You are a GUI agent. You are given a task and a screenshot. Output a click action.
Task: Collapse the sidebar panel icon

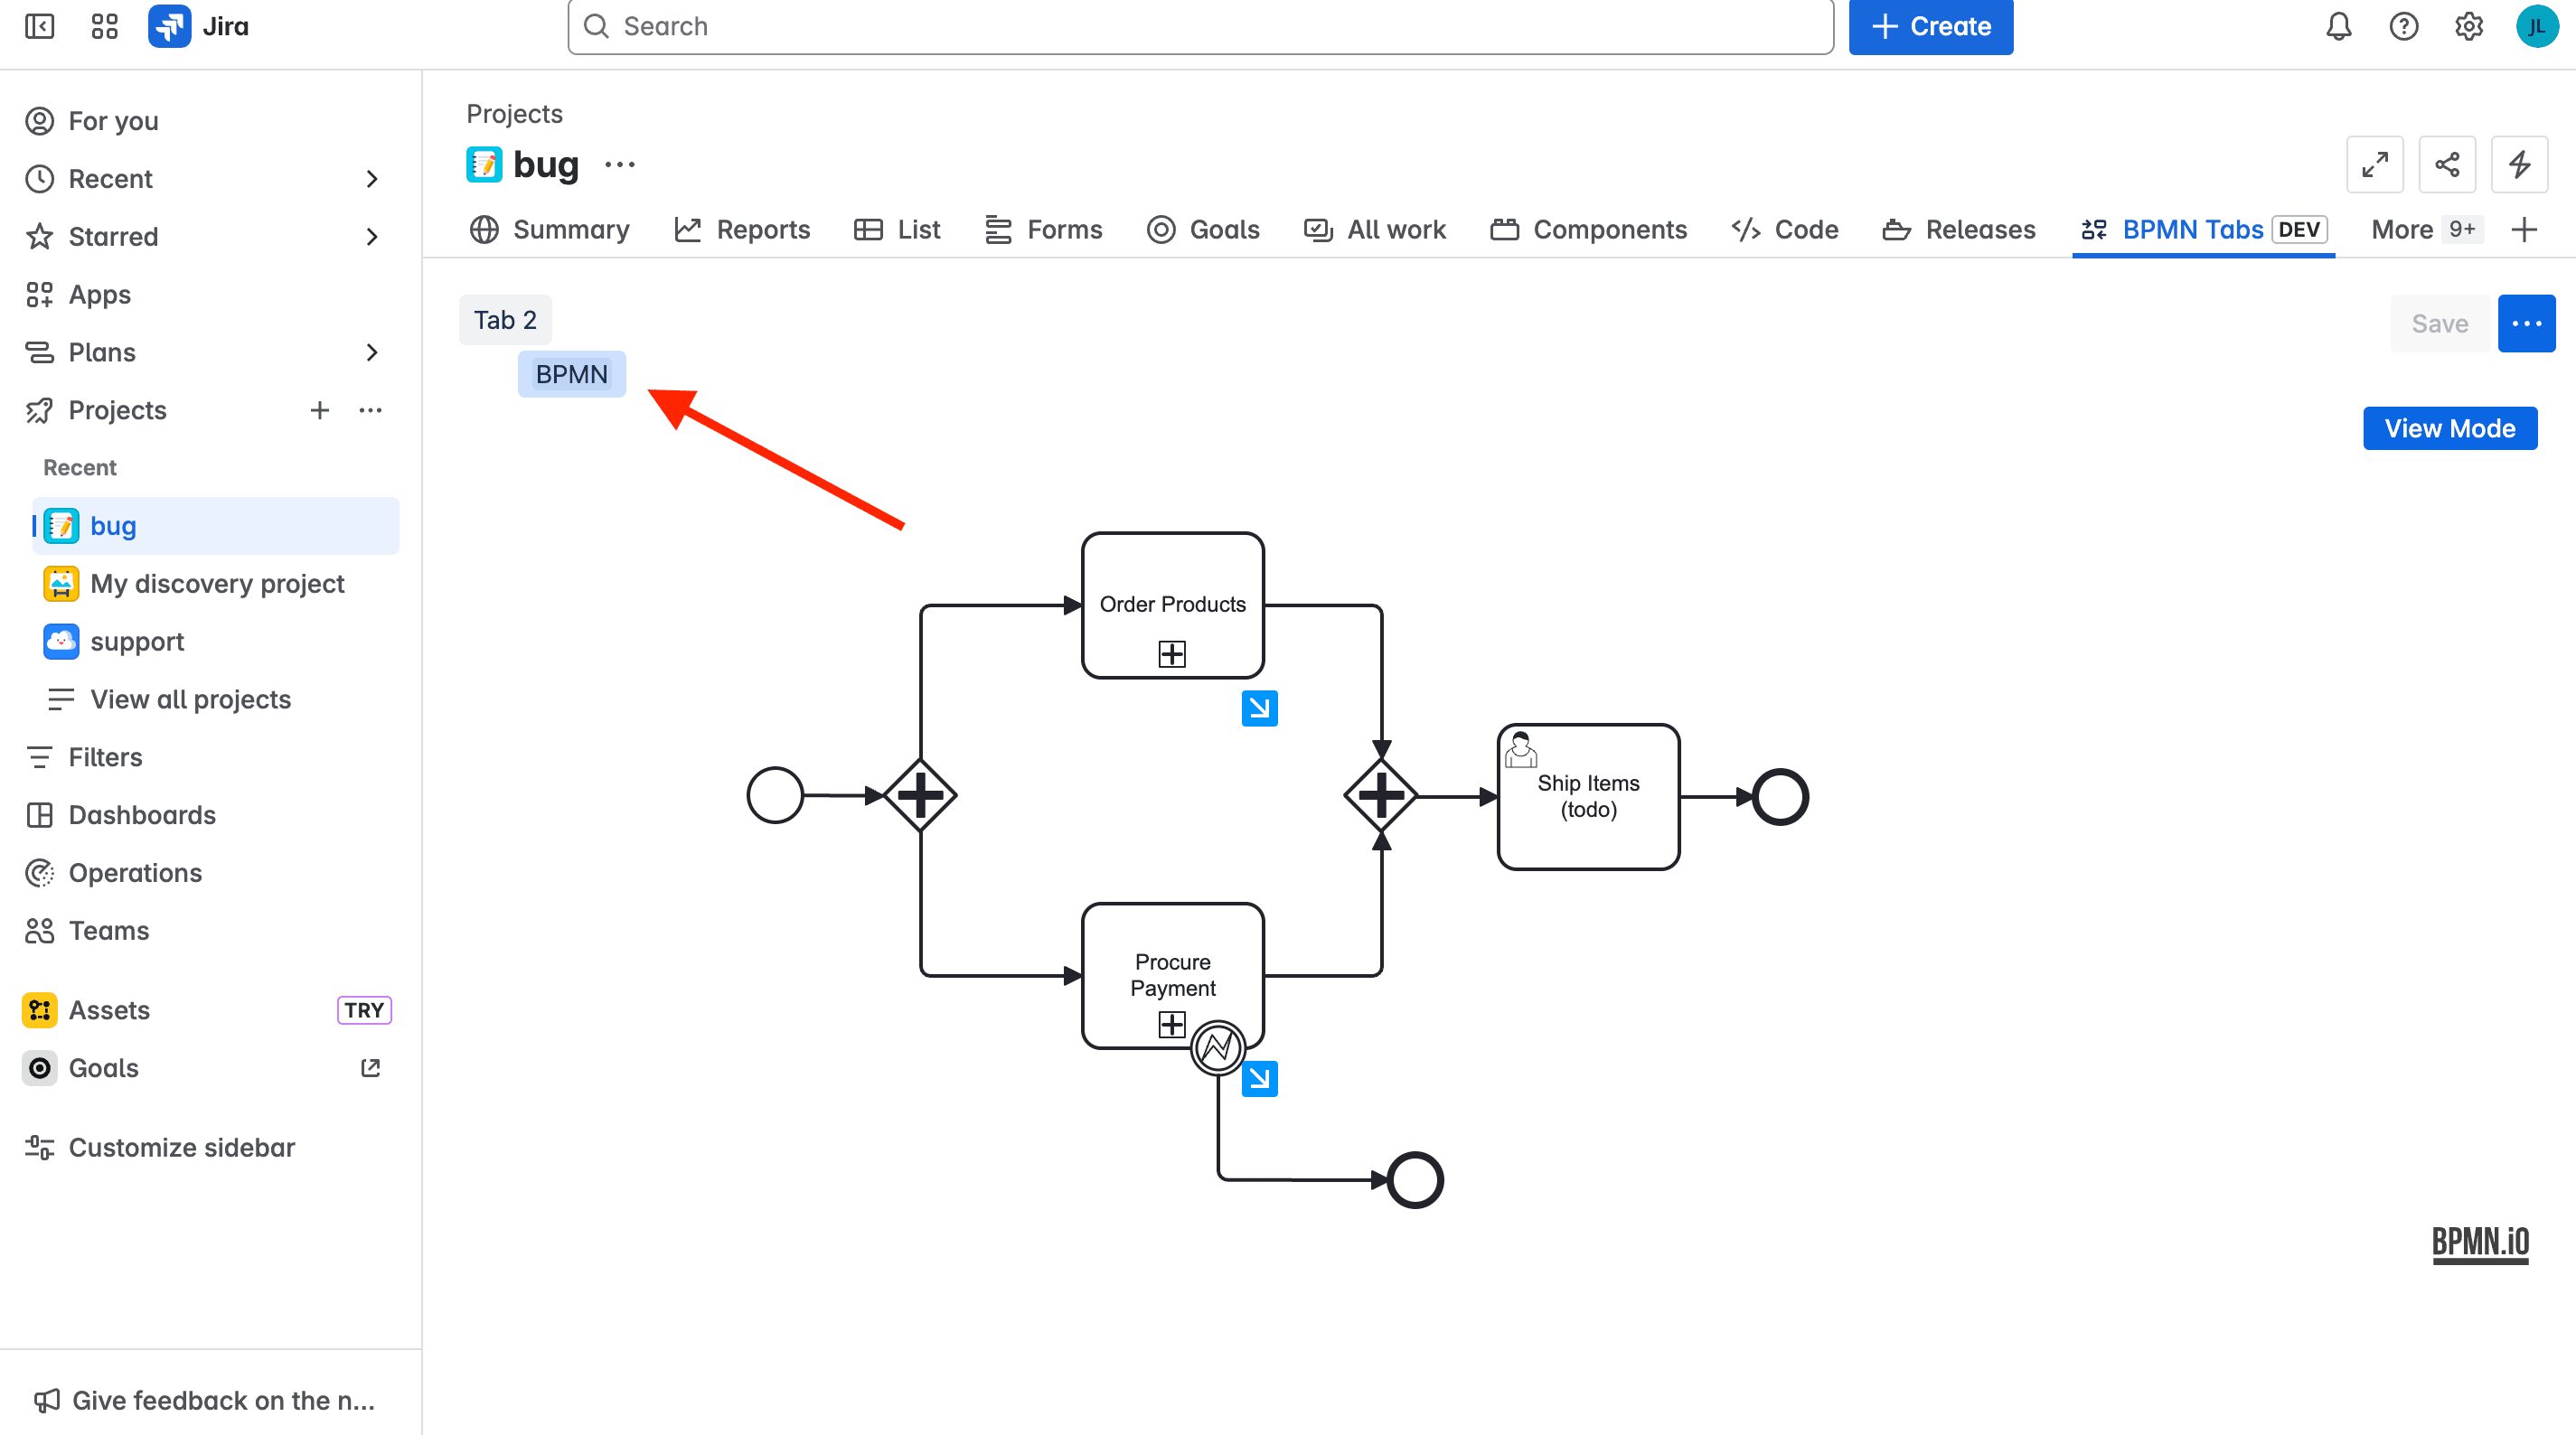point(40,27)
